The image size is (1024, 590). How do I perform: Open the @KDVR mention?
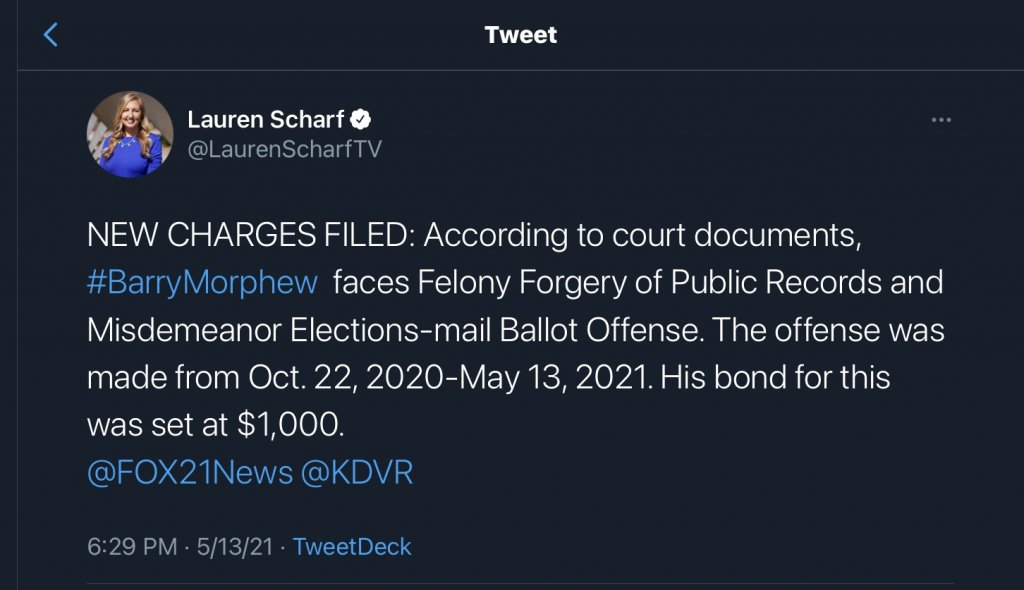coord(357,472)
